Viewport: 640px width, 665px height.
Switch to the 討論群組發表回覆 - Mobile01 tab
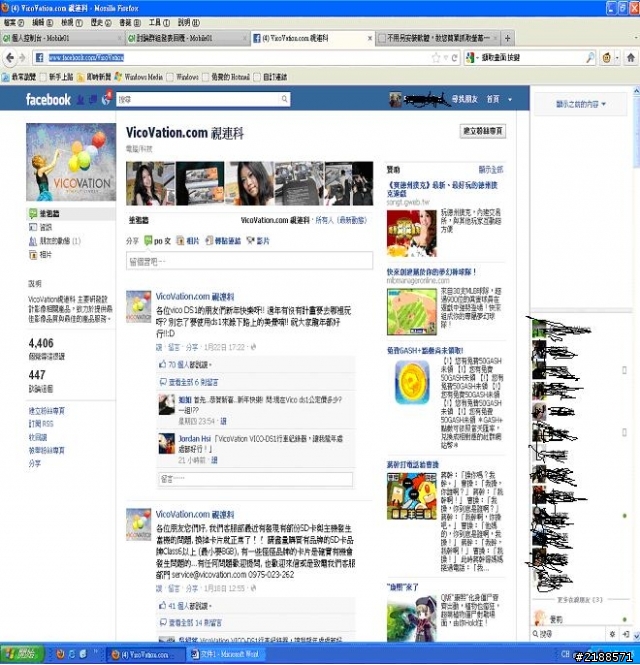(x=188, y=38)
